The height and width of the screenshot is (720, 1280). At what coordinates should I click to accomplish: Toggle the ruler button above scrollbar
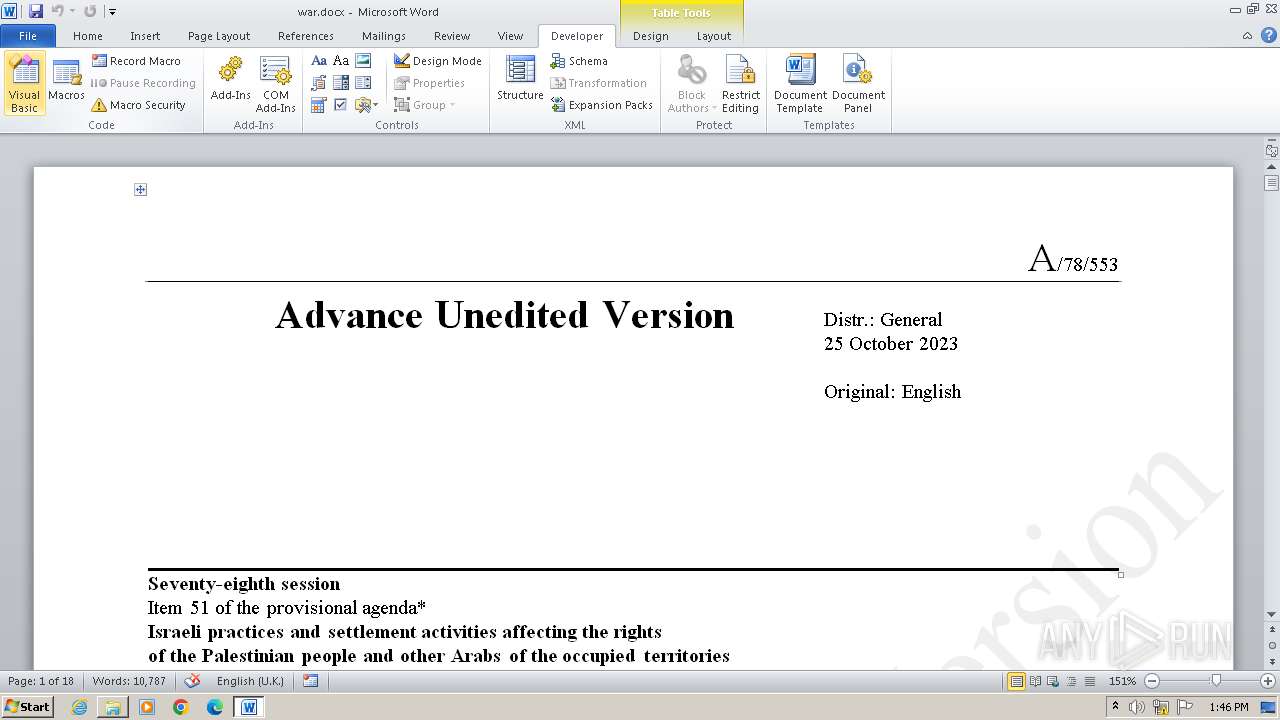pos(1271,150)
